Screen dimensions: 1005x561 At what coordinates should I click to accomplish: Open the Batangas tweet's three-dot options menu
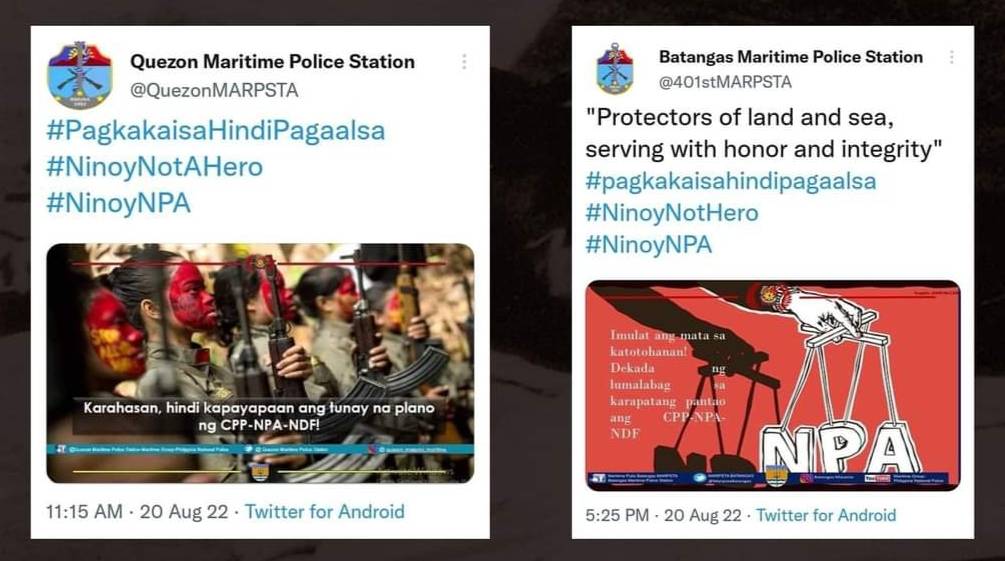click(x=952, y=57)
